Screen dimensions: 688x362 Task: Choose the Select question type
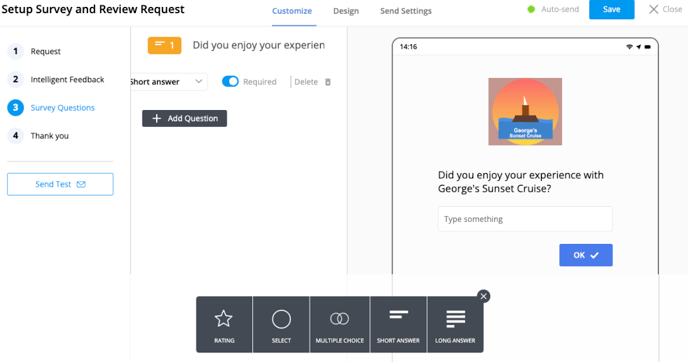[x=281, y=324]
